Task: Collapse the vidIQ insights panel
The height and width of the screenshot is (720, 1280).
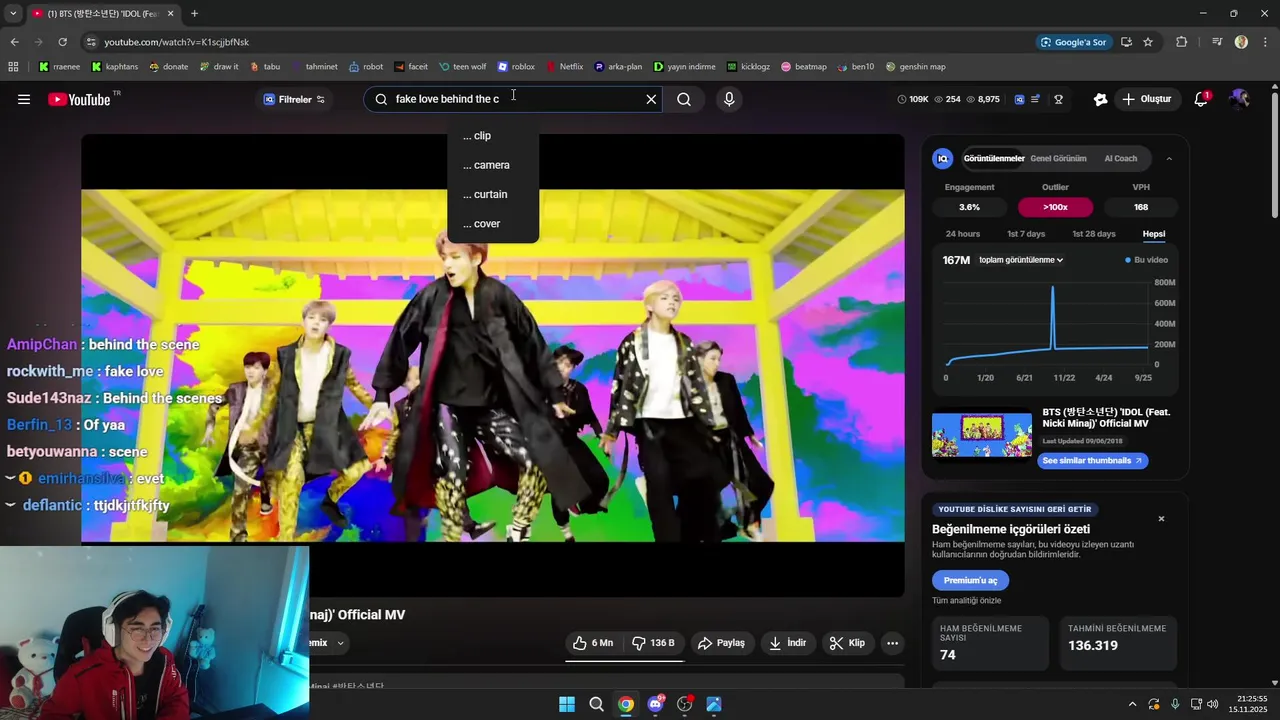Action: click(1169, 159)
